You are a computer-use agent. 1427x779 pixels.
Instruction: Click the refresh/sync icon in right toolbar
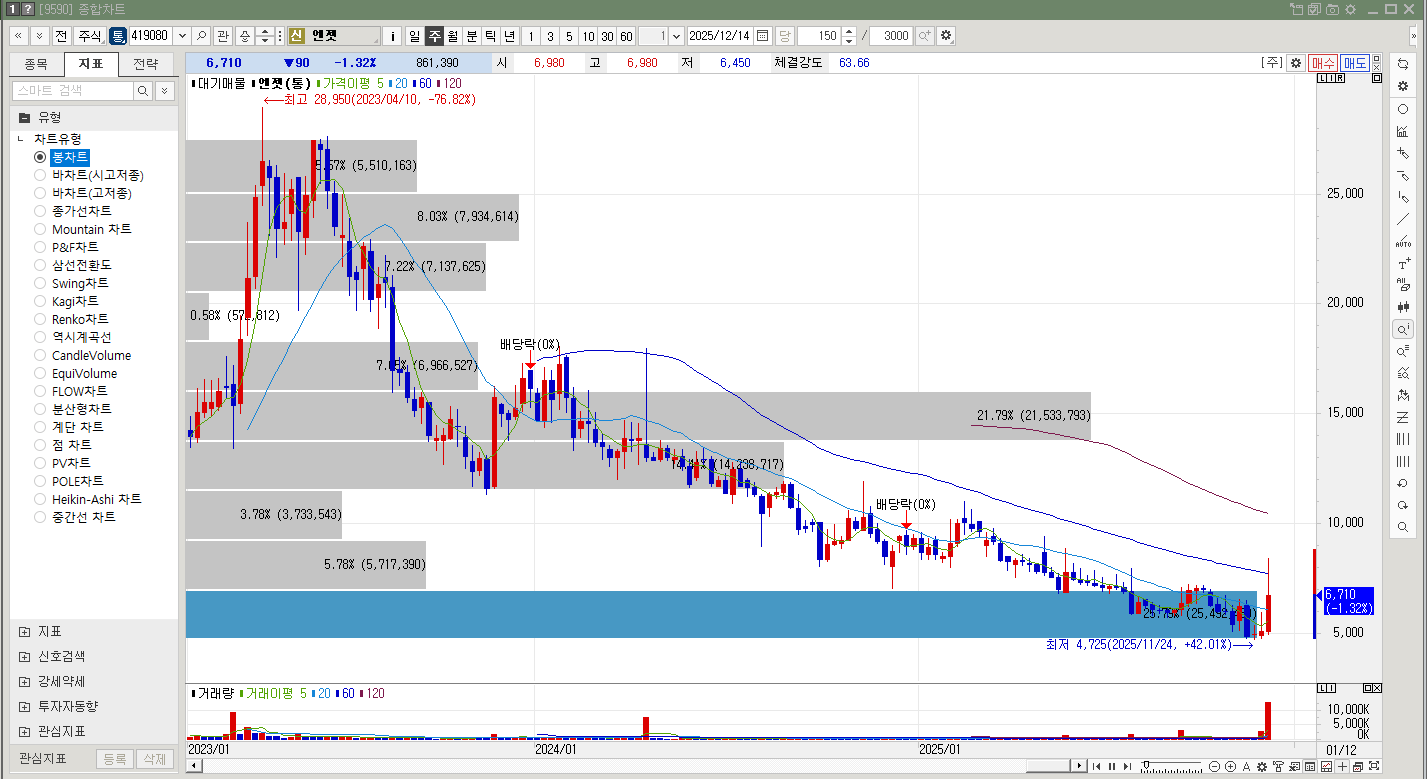click(1403, 64)
